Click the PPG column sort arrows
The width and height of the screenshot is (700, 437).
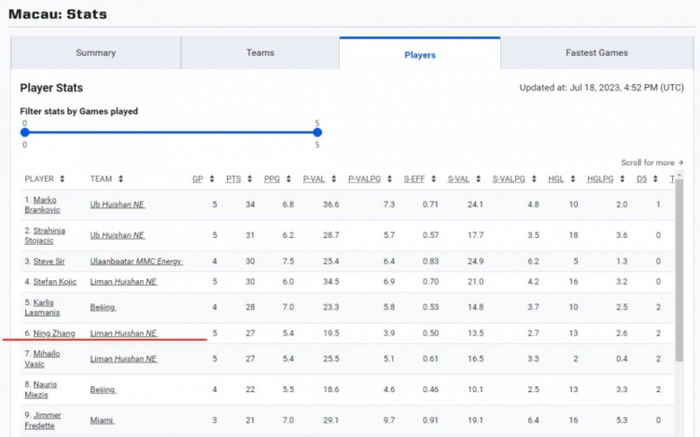pyautogui.click(x=288, y=179)
